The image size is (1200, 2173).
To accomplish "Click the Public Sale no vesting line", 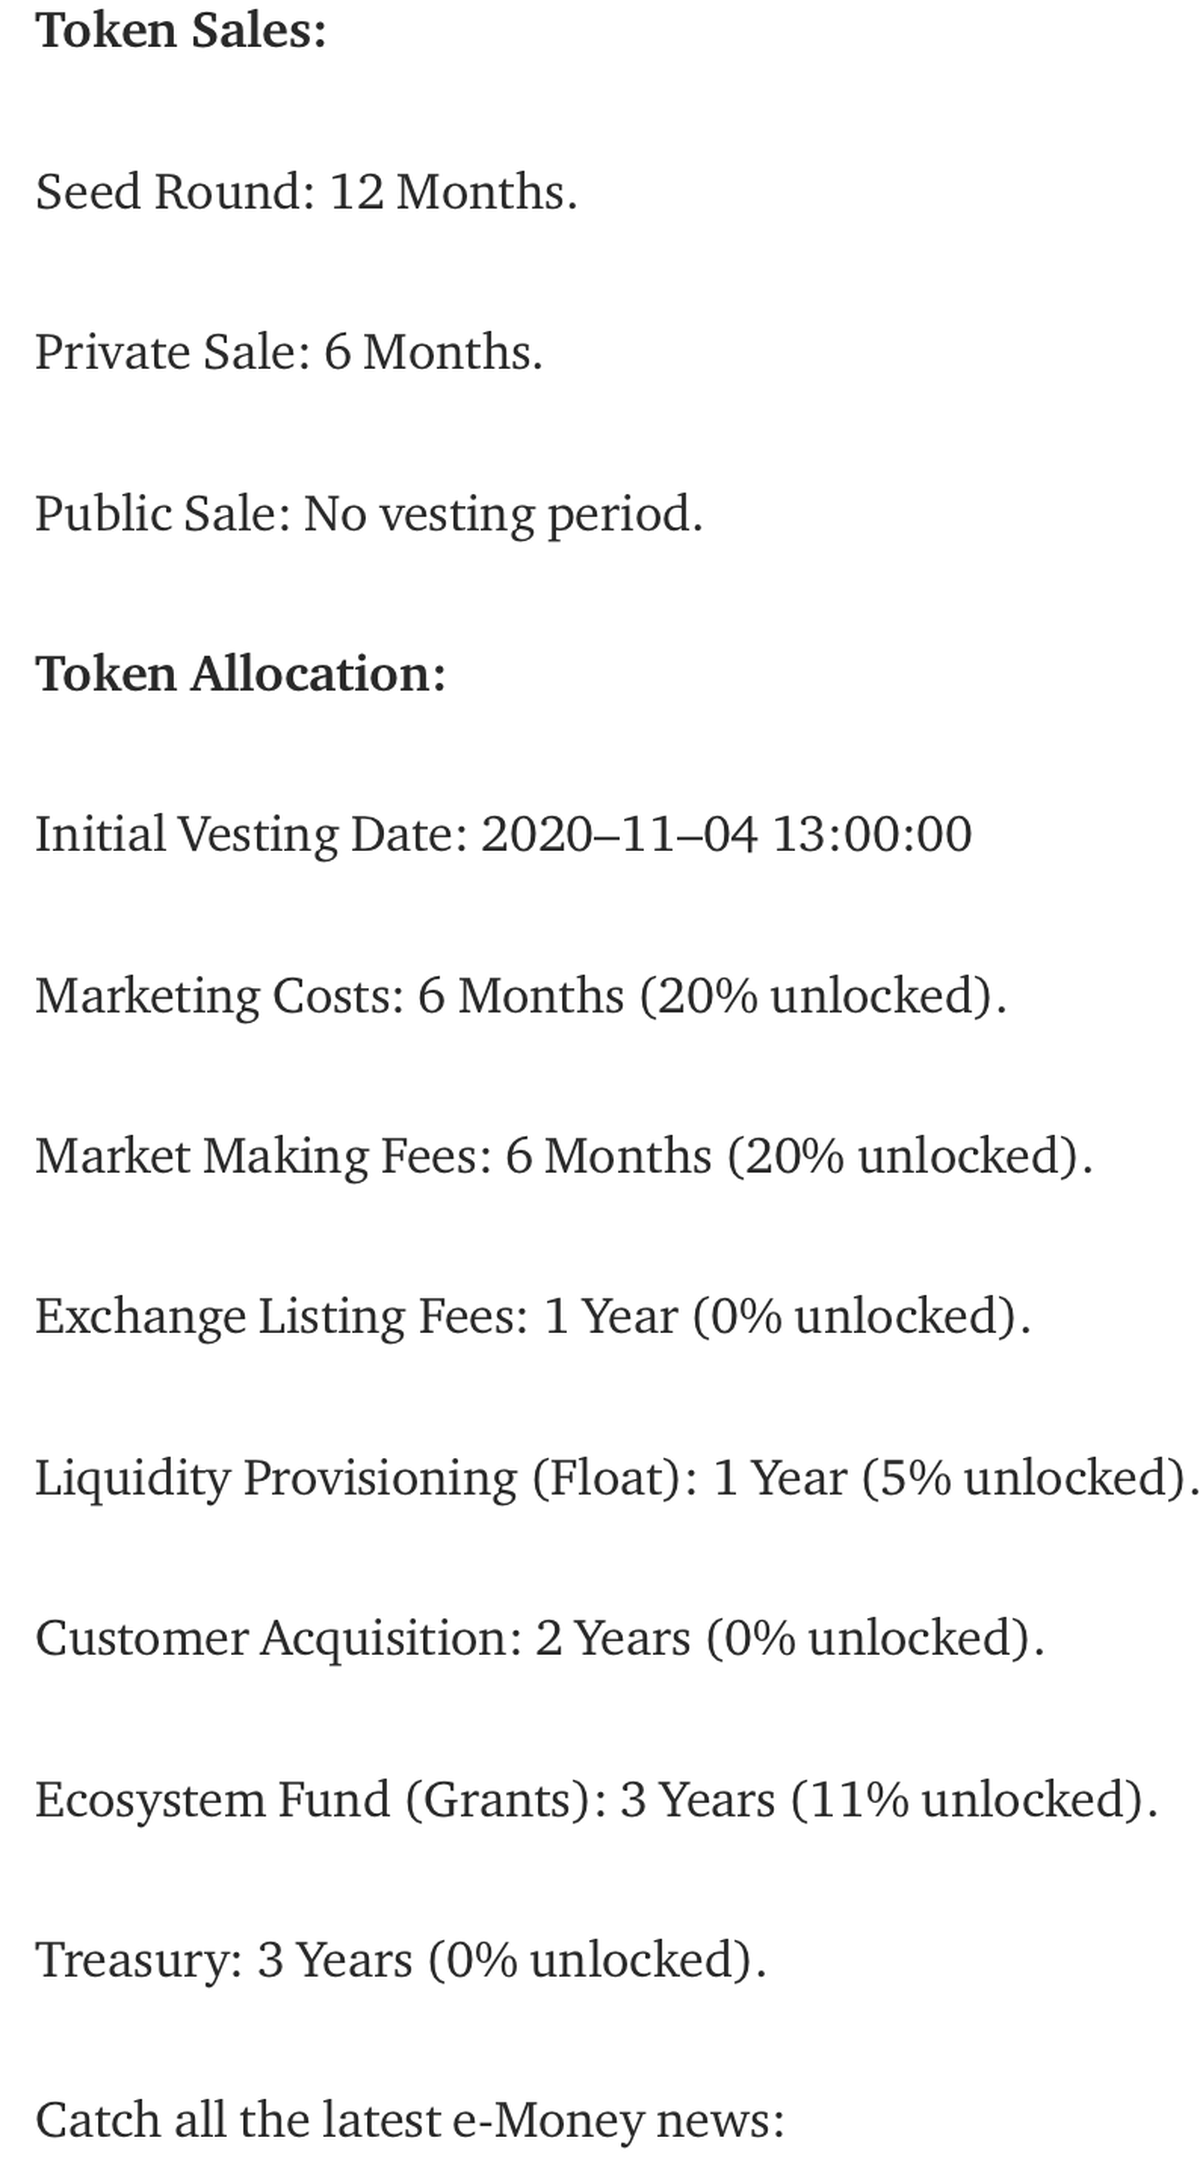I will pos(369,514).
